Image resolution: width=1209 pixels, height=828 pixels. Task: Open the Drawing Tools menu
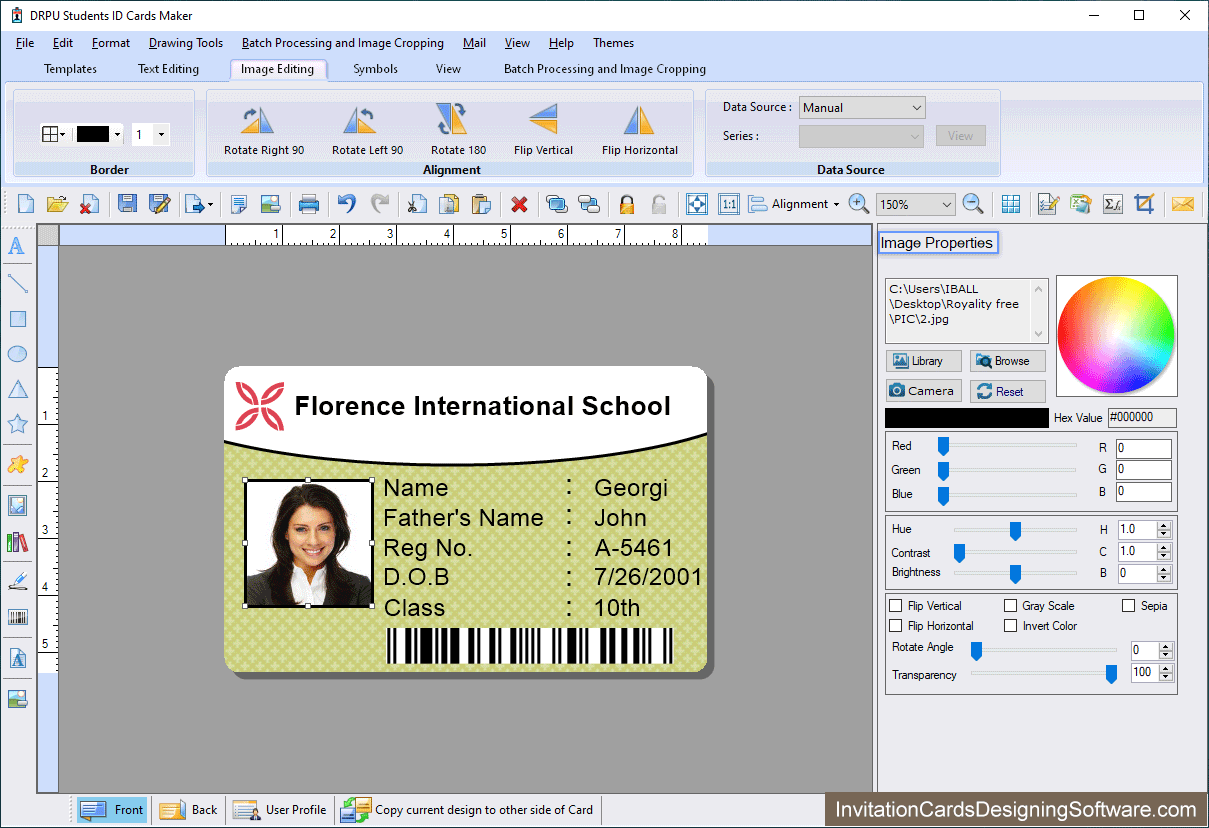(185, 43)
